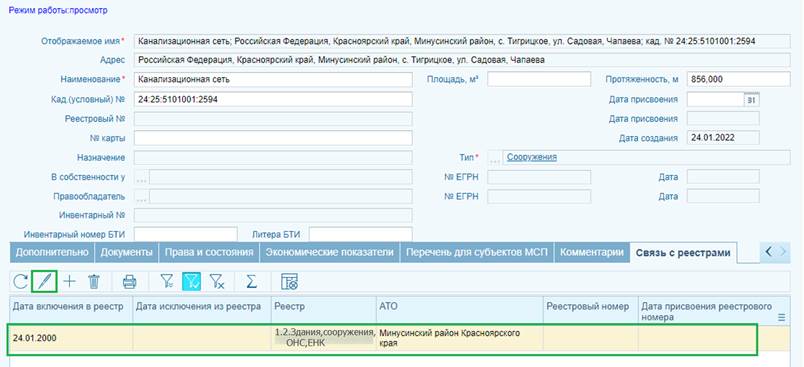The image size is (804, 367).
Task: Calculate totals with the Sigma icon
Action: point(251,281)
